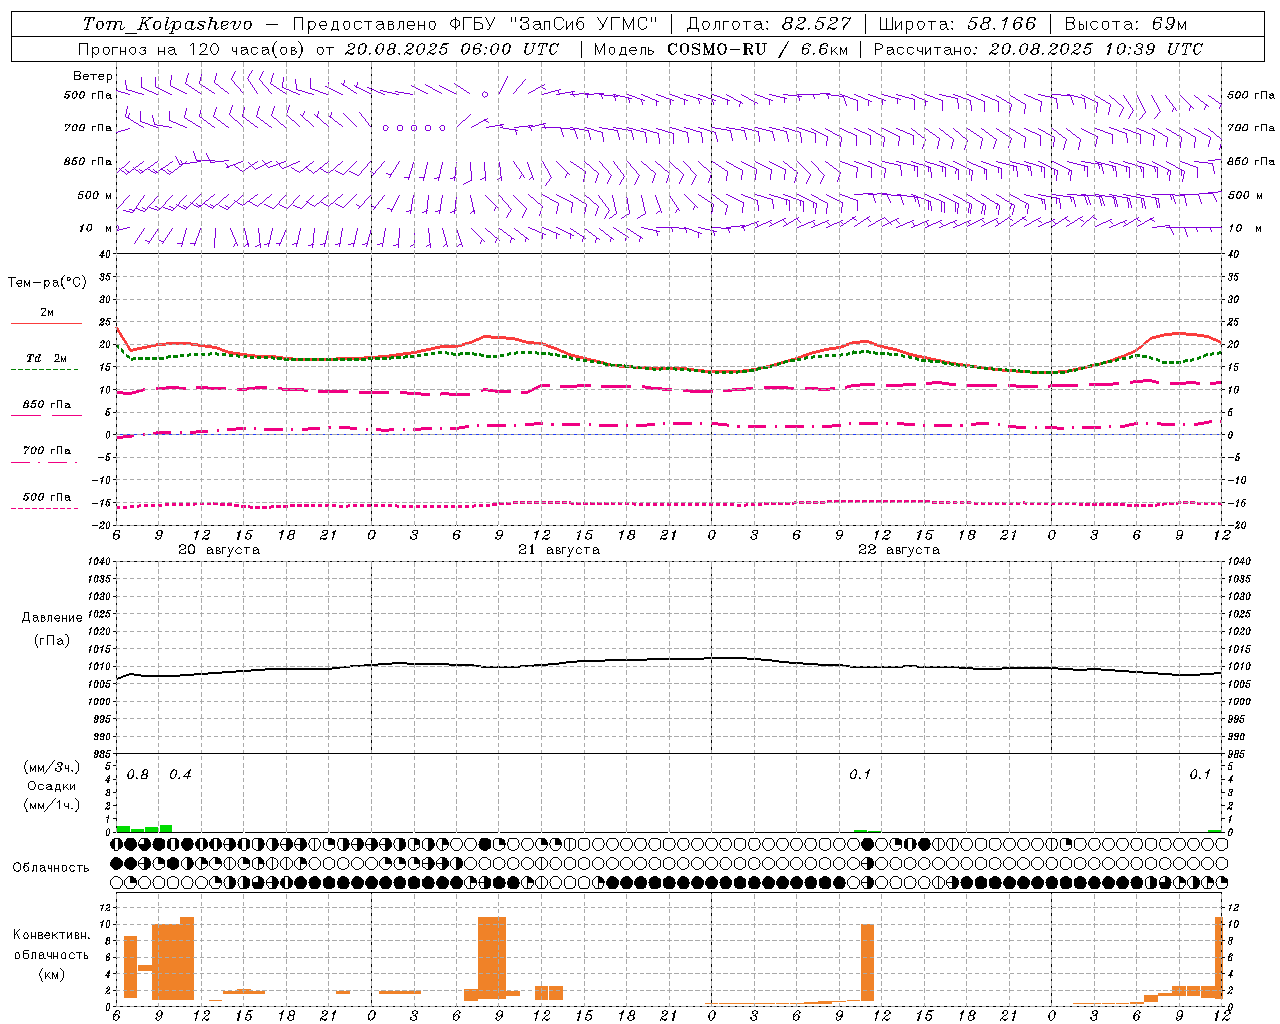Click the 'Давление' pressure panel label
1280x1024 pixels.
[x=52, y=618]
